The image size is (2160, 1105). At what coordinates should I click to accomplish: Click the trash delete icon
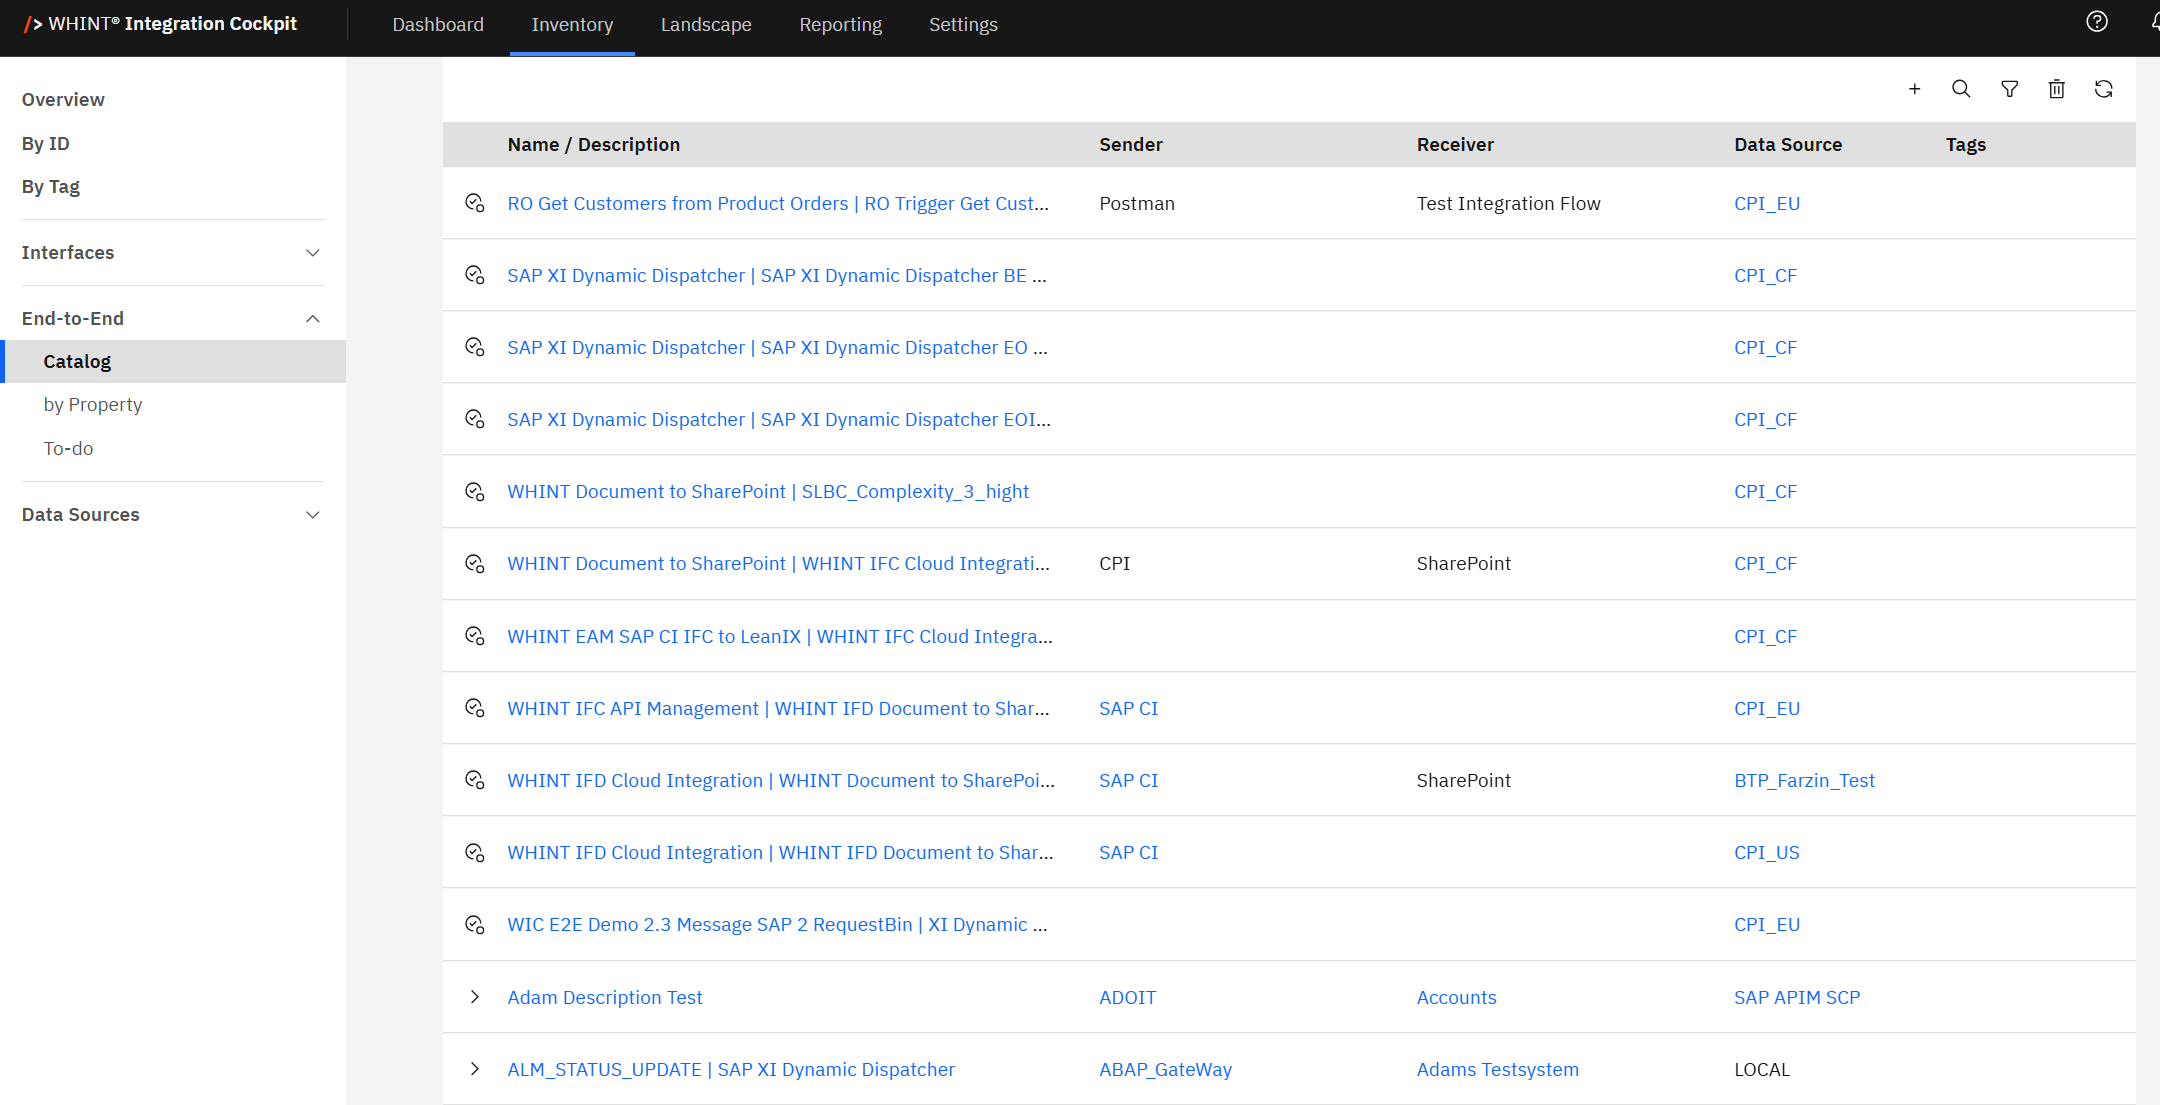coord(2056,89)
